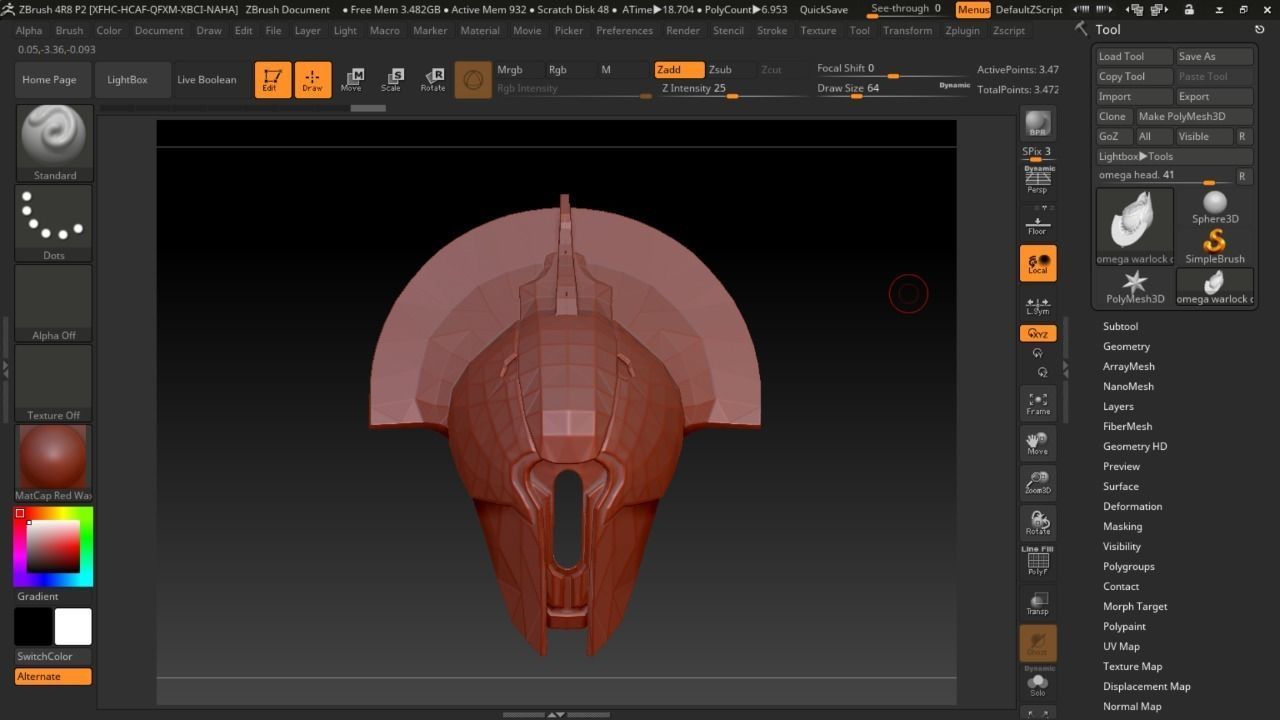Click the Zoom3D icon in right shelf
The width and height of the screenshot is (1280, 720).
1037,483
